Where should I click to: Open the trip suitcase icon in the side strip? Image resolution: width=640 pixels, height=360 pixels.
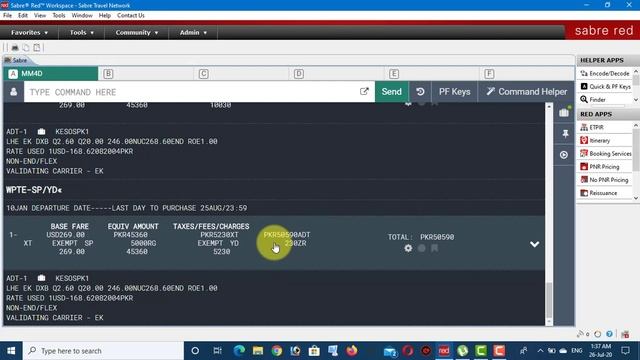coord(564,112)
